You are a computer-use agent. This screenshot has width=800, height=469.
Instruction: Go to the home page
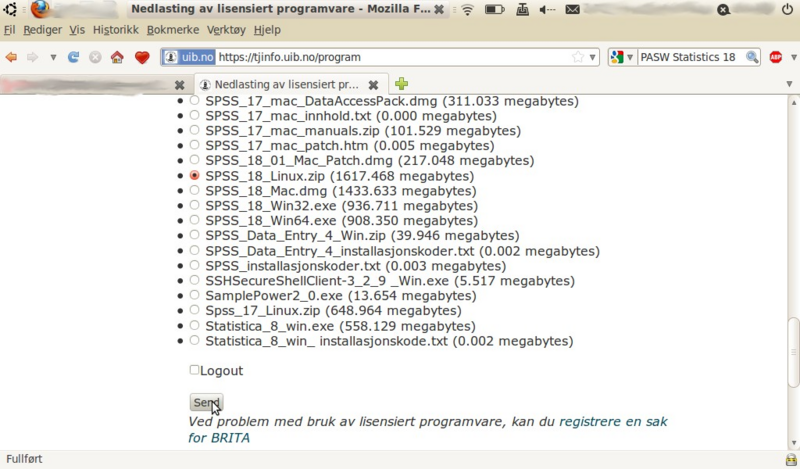click(x=117, y=57)
